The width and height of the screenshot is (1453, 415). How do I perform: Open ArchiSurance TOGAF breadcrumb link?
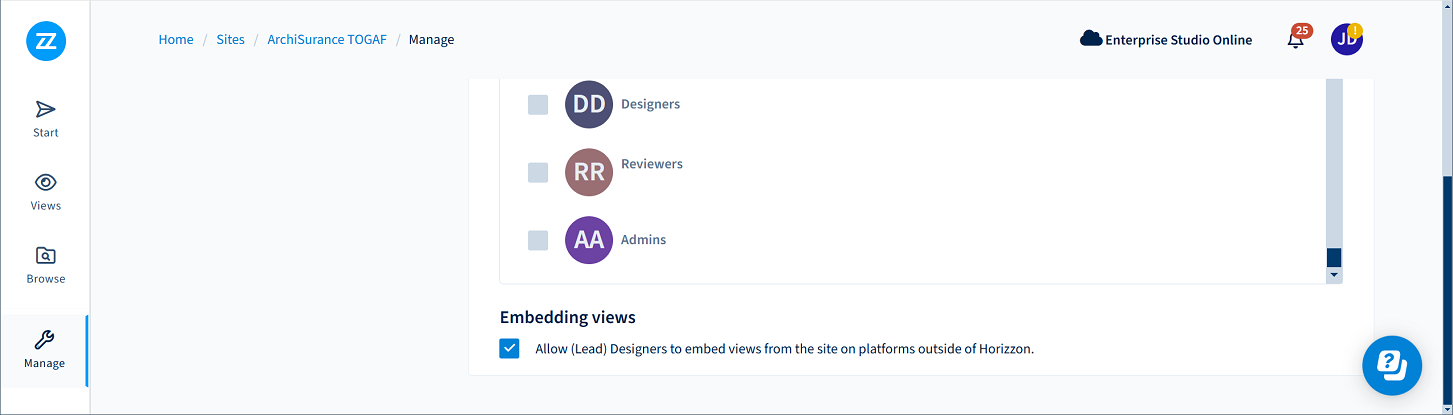pyautogui.click(x=326, y=40)
